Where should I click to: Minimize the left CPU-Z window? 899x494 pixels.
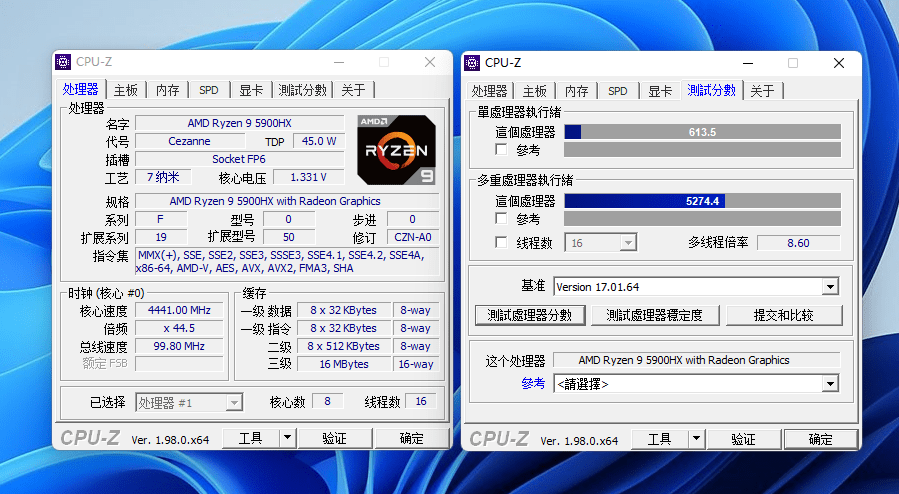pos(339,62)
